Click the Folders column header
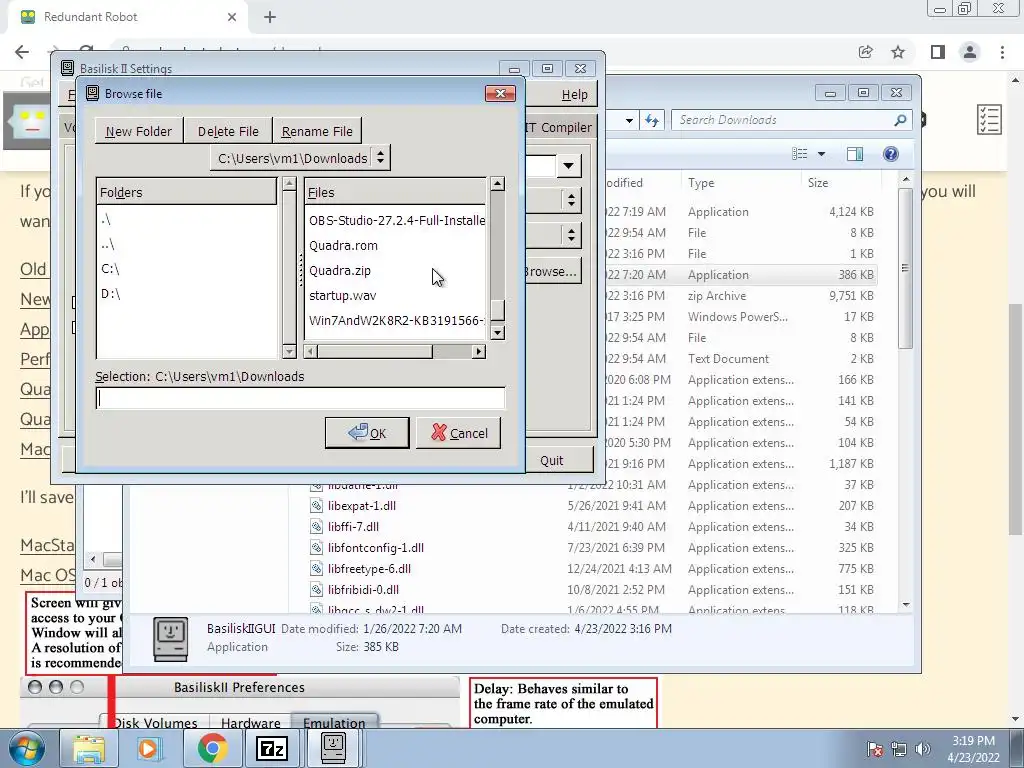This screenshot has height=768, width=1024. click(186, 192)
